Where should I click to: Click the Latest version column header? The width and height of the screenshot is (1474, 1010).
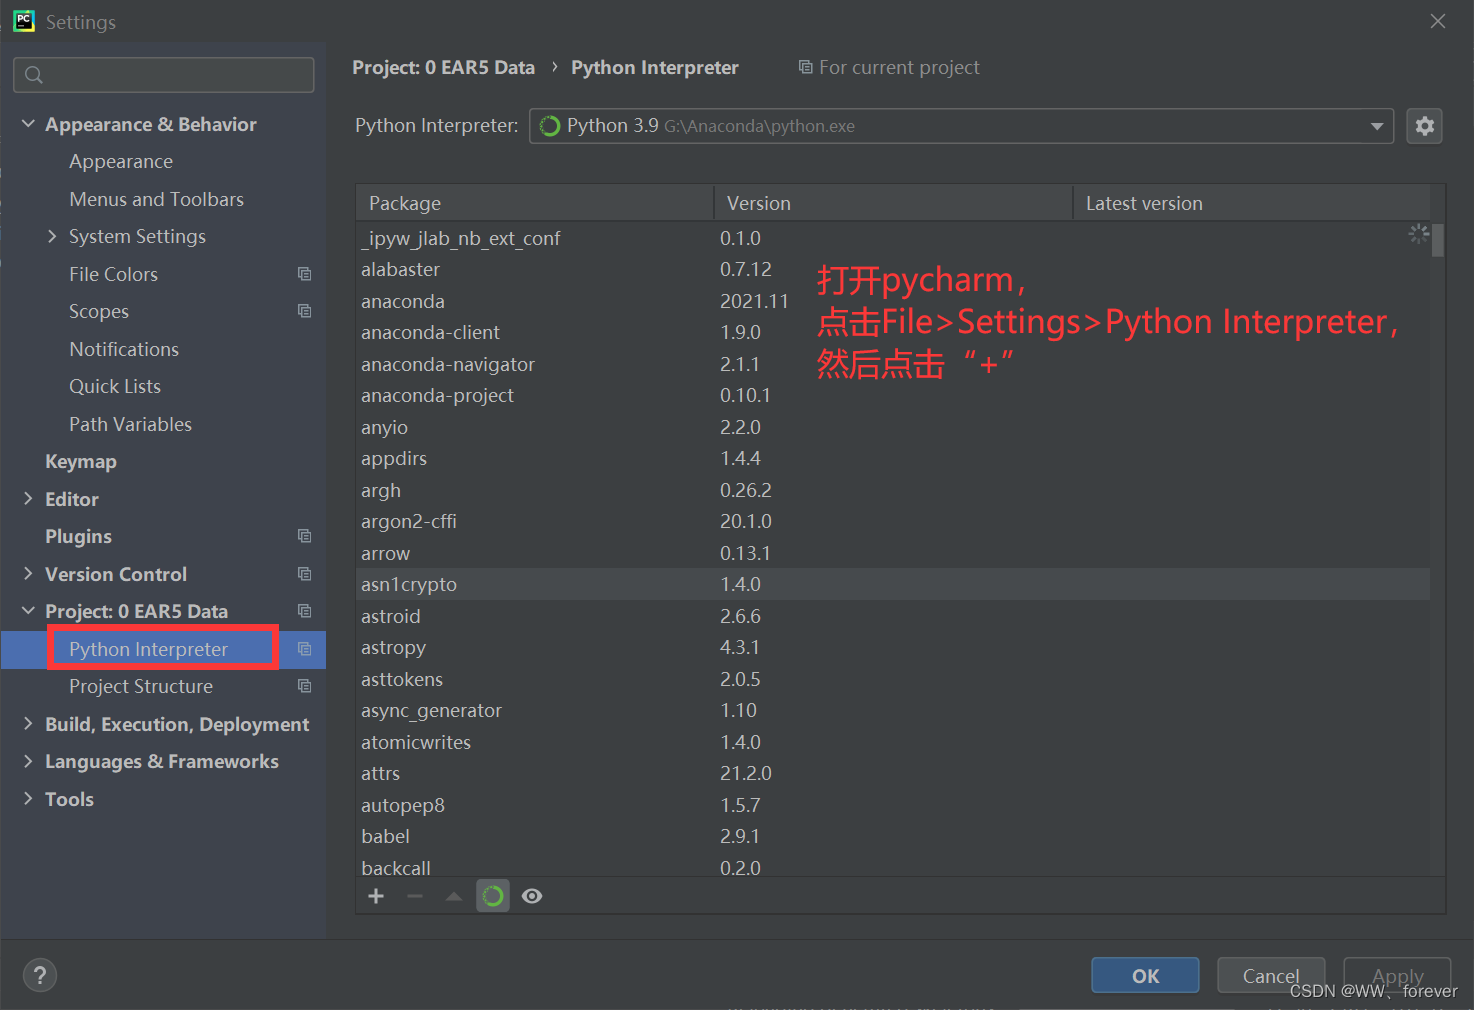(x=1251, y=203)
